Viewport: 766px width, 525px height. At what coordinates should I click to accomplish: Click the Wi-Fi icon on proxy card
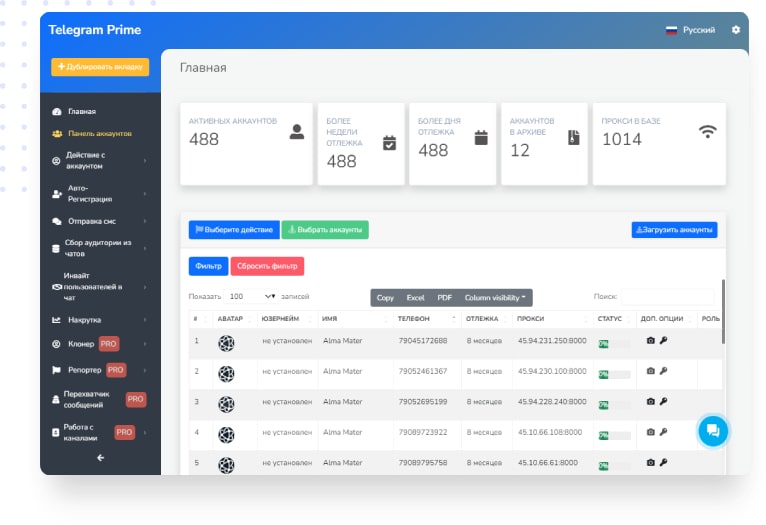pos(708,132)
